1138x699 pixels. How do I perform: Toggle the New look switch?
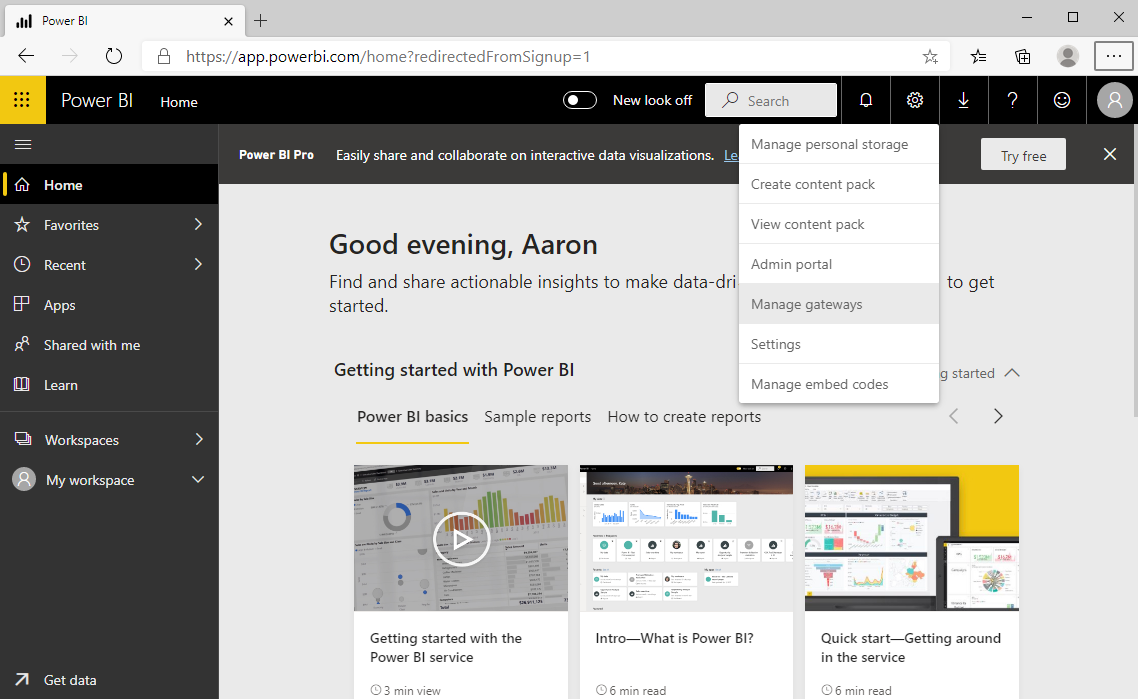(x=580, y=100)
